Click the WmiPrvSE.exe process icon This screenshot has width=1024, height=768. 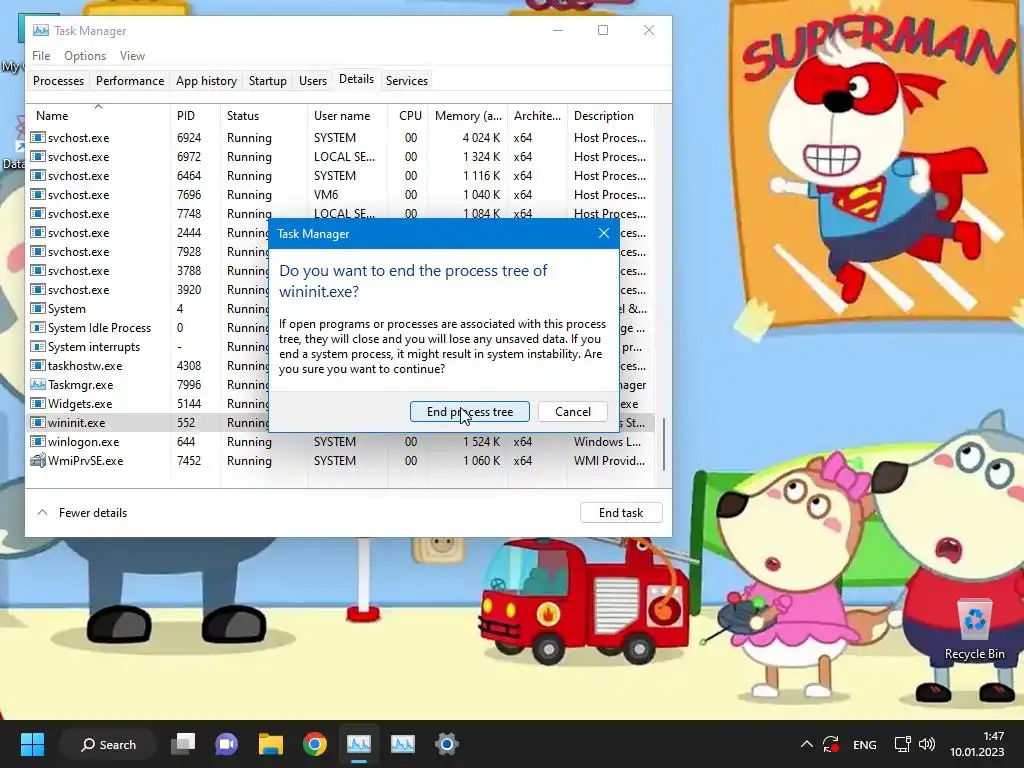pos(38,460)
